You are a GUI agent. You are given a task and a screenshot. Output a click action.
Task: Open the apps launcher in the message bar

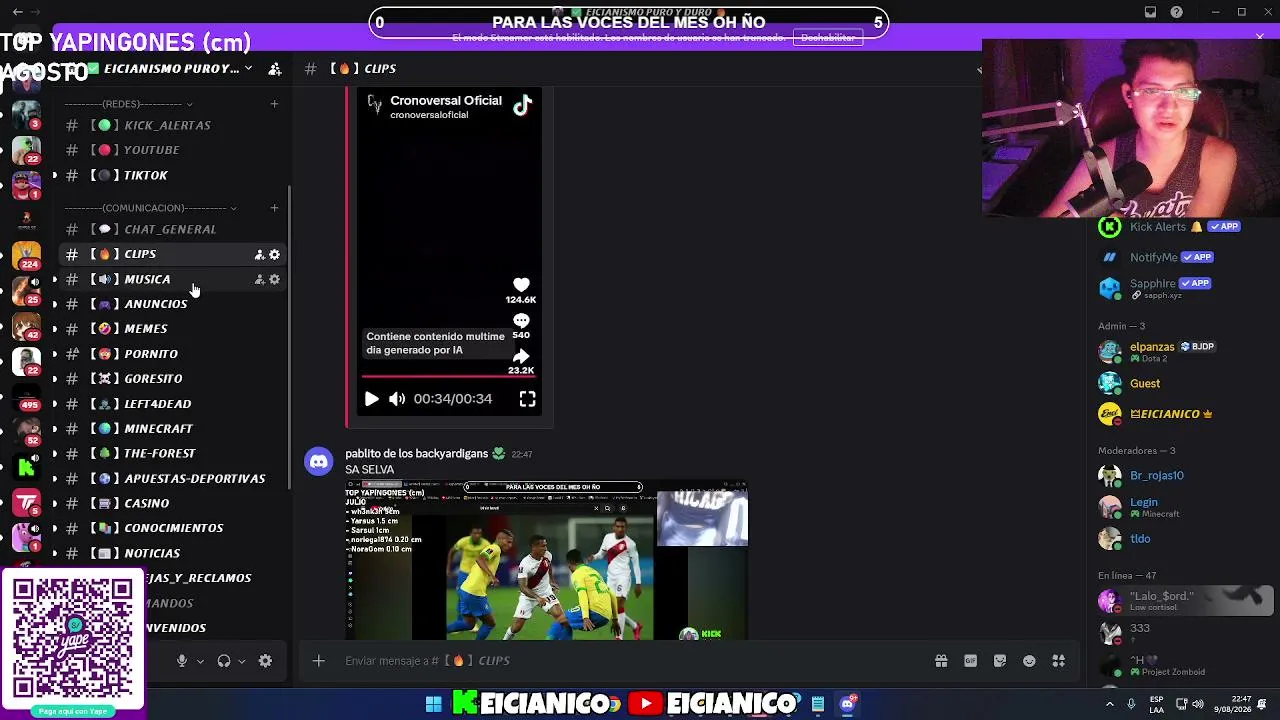(1059, 661)
